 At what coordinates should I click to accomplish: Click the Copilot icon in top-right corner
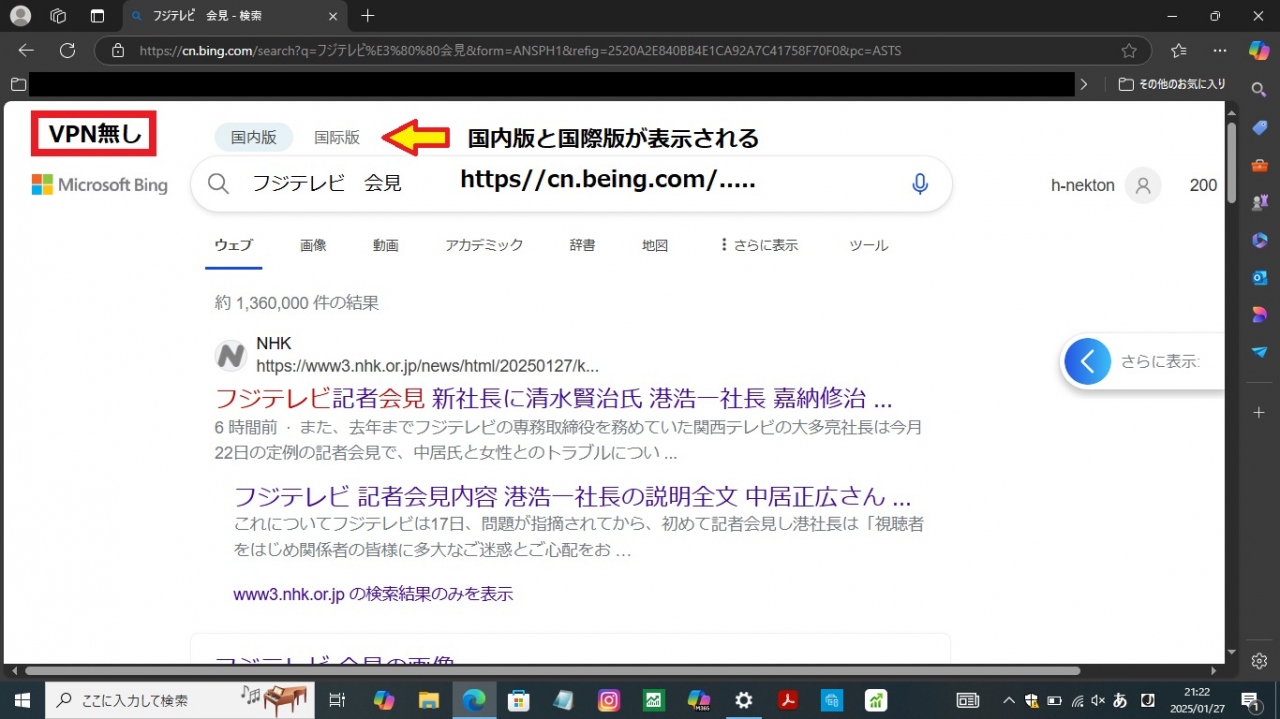point(1259,50)
